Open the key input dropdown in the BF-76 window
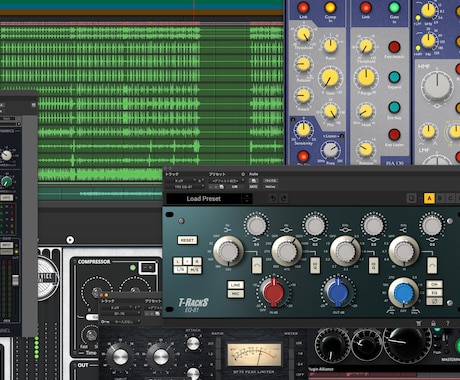This screenshot has height=380, width=460. (125, 322)
